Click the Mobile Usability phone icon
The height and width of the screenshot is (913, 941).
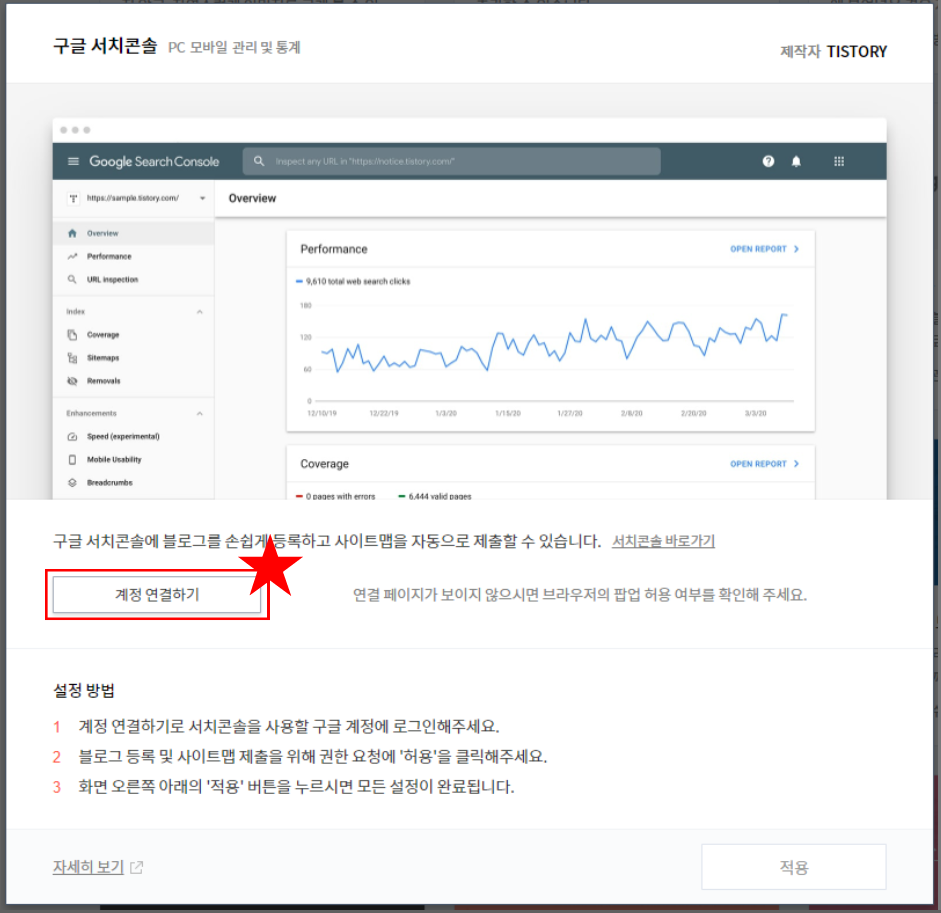coord(73,459)
